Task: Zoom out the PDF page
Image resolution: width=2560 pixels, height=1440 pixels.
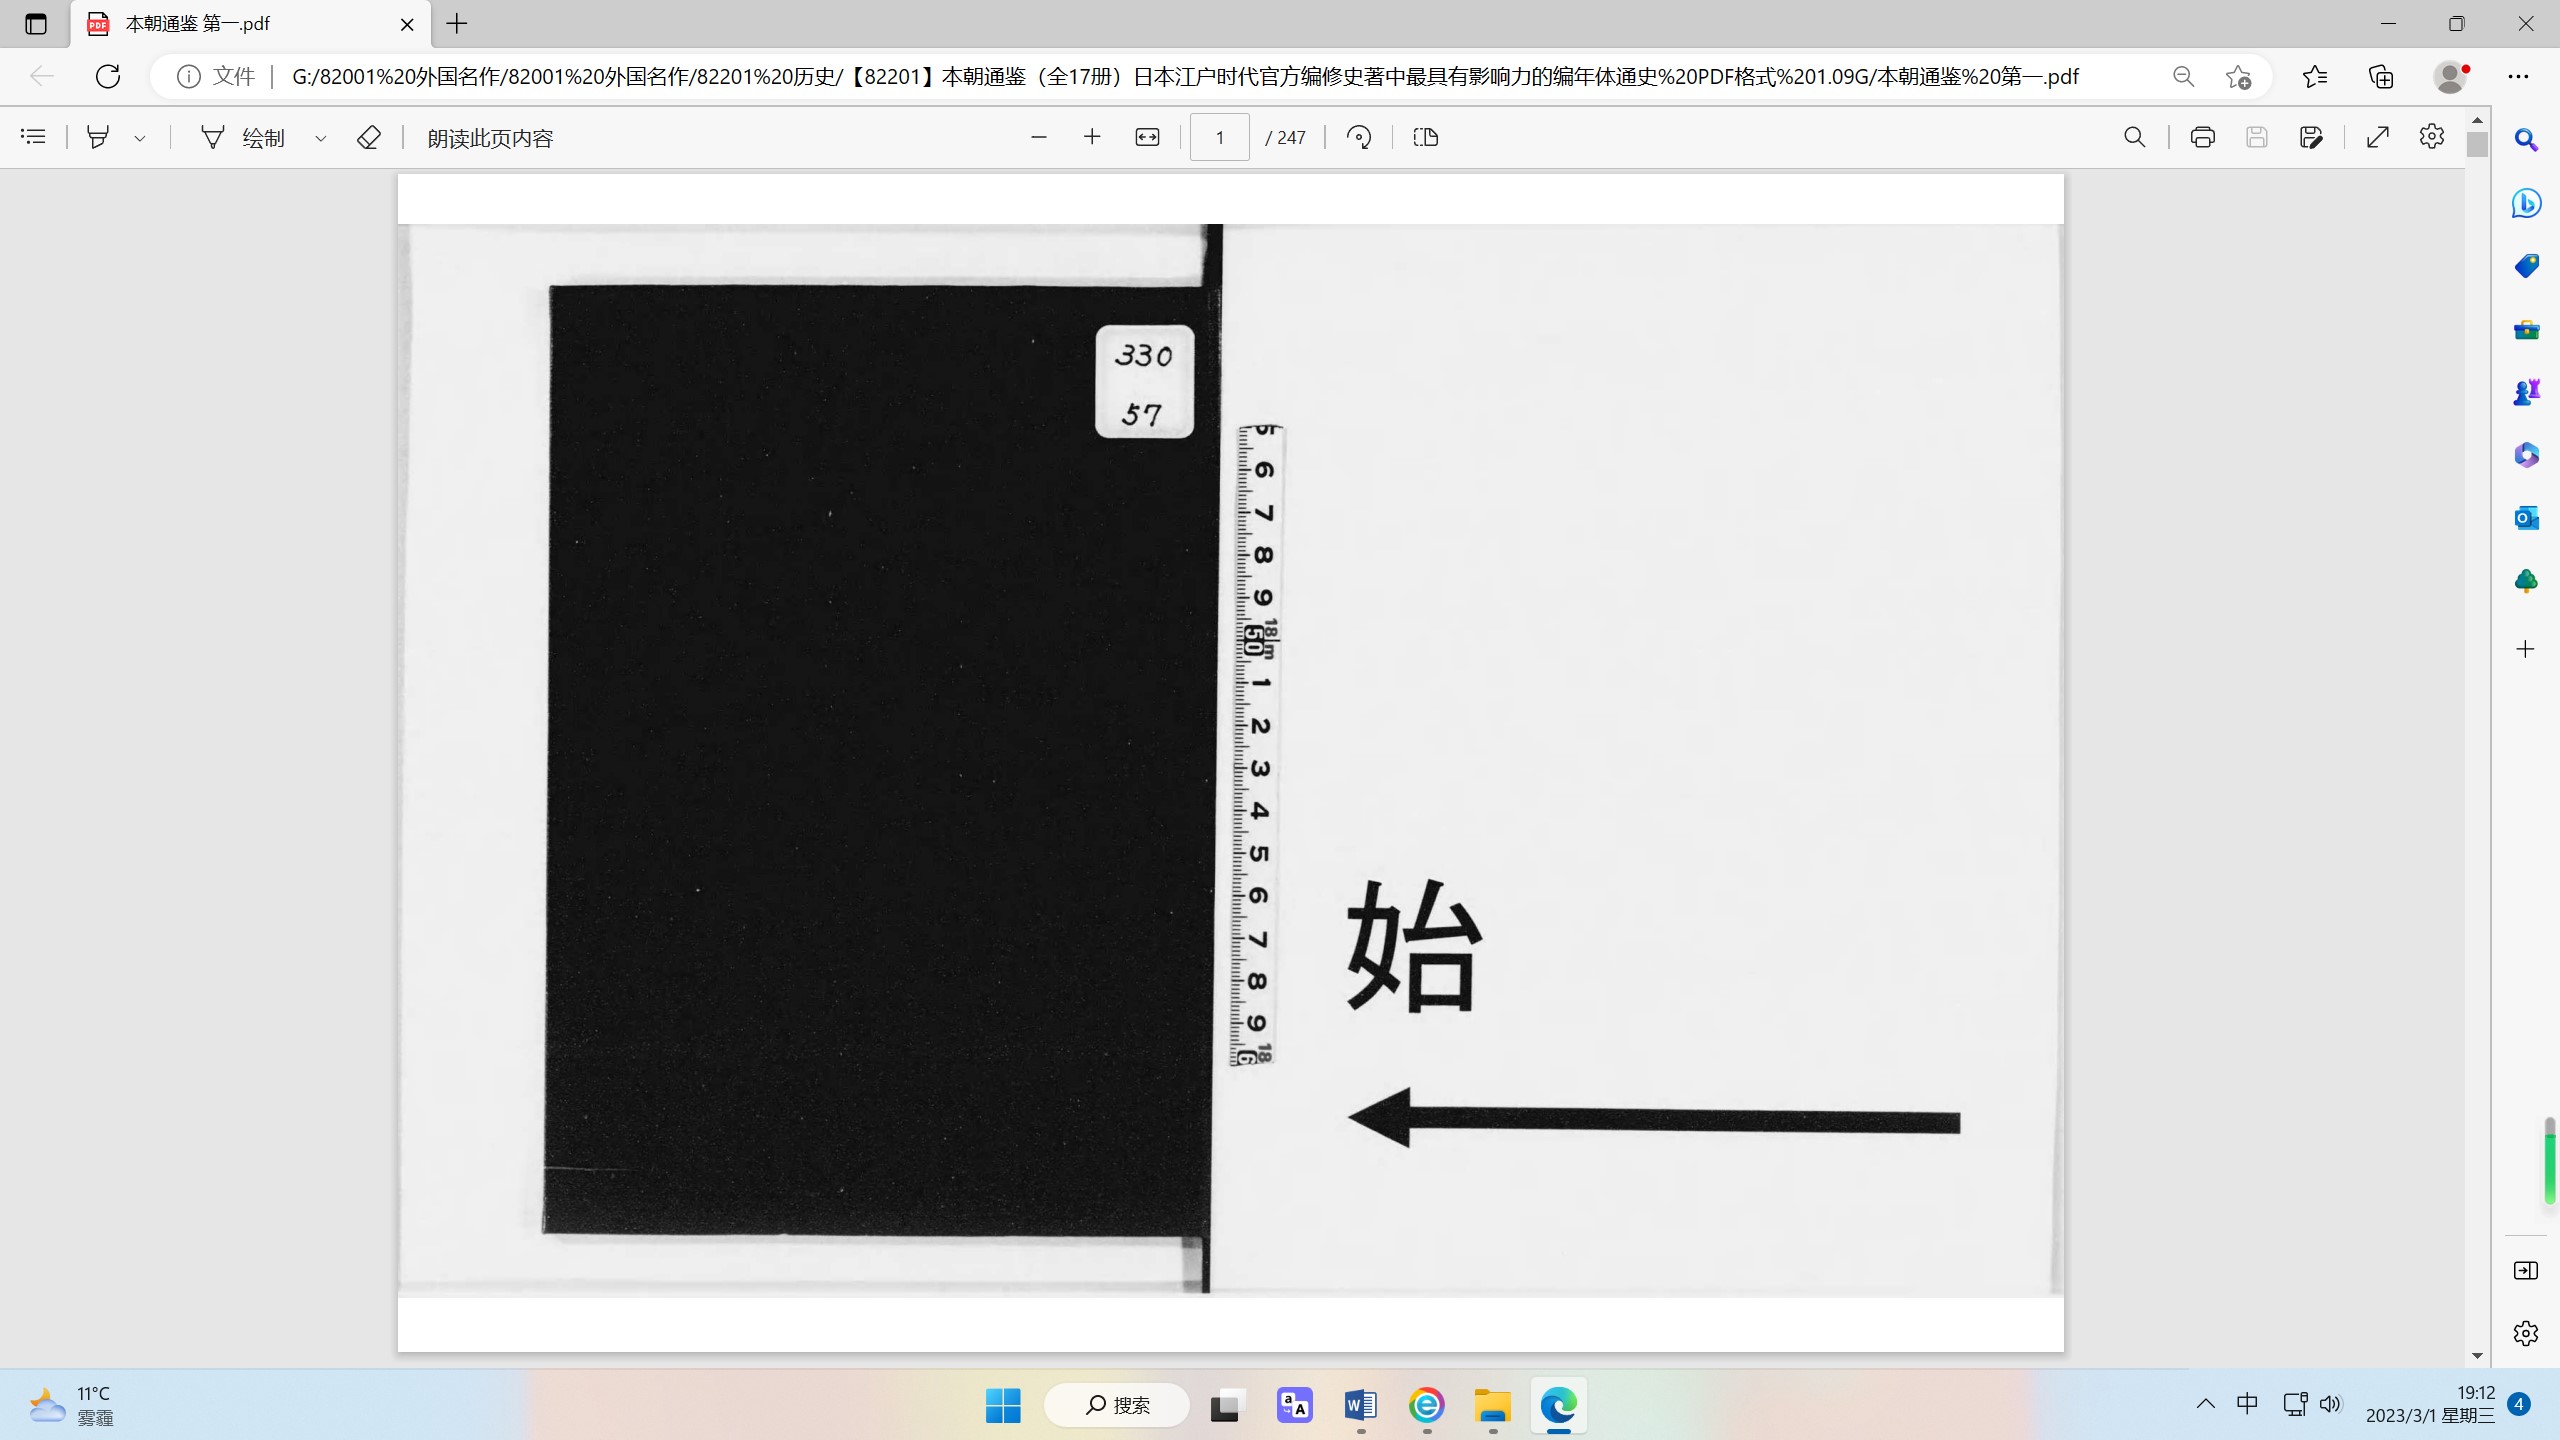Action: [x=1039, y=137]
